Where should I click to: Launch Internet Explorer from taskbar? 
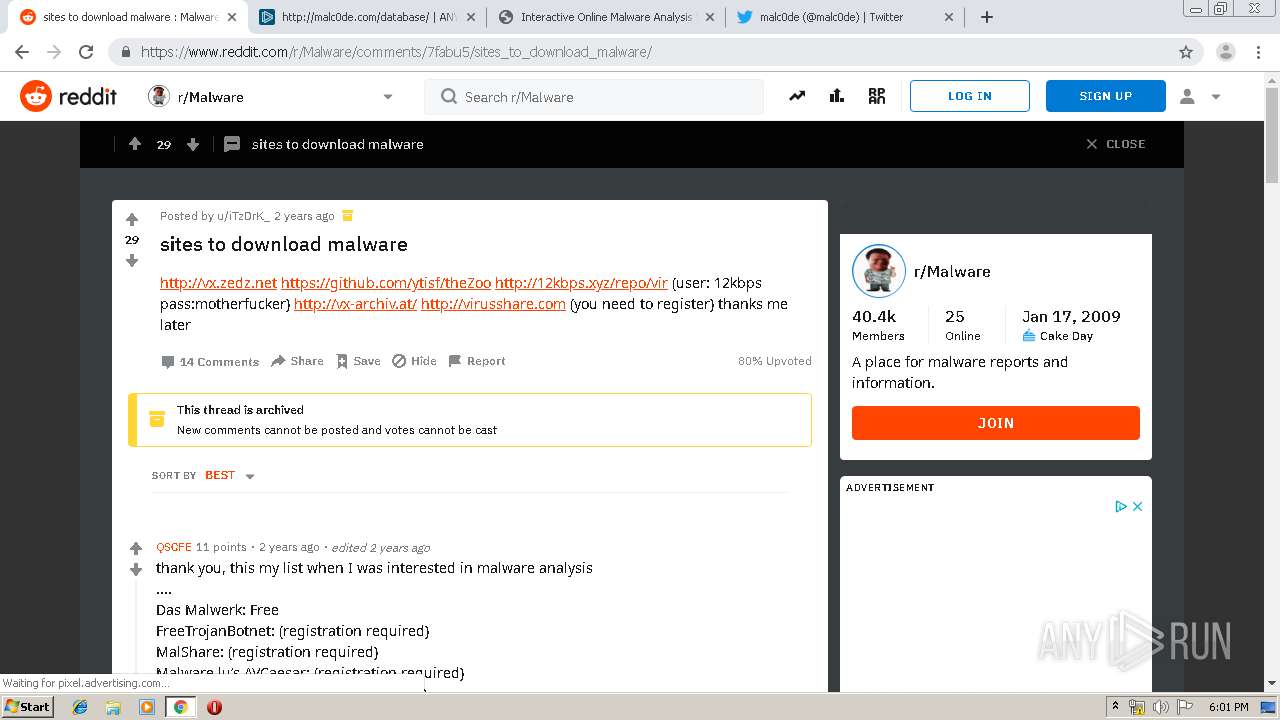[x=80, y=707]
